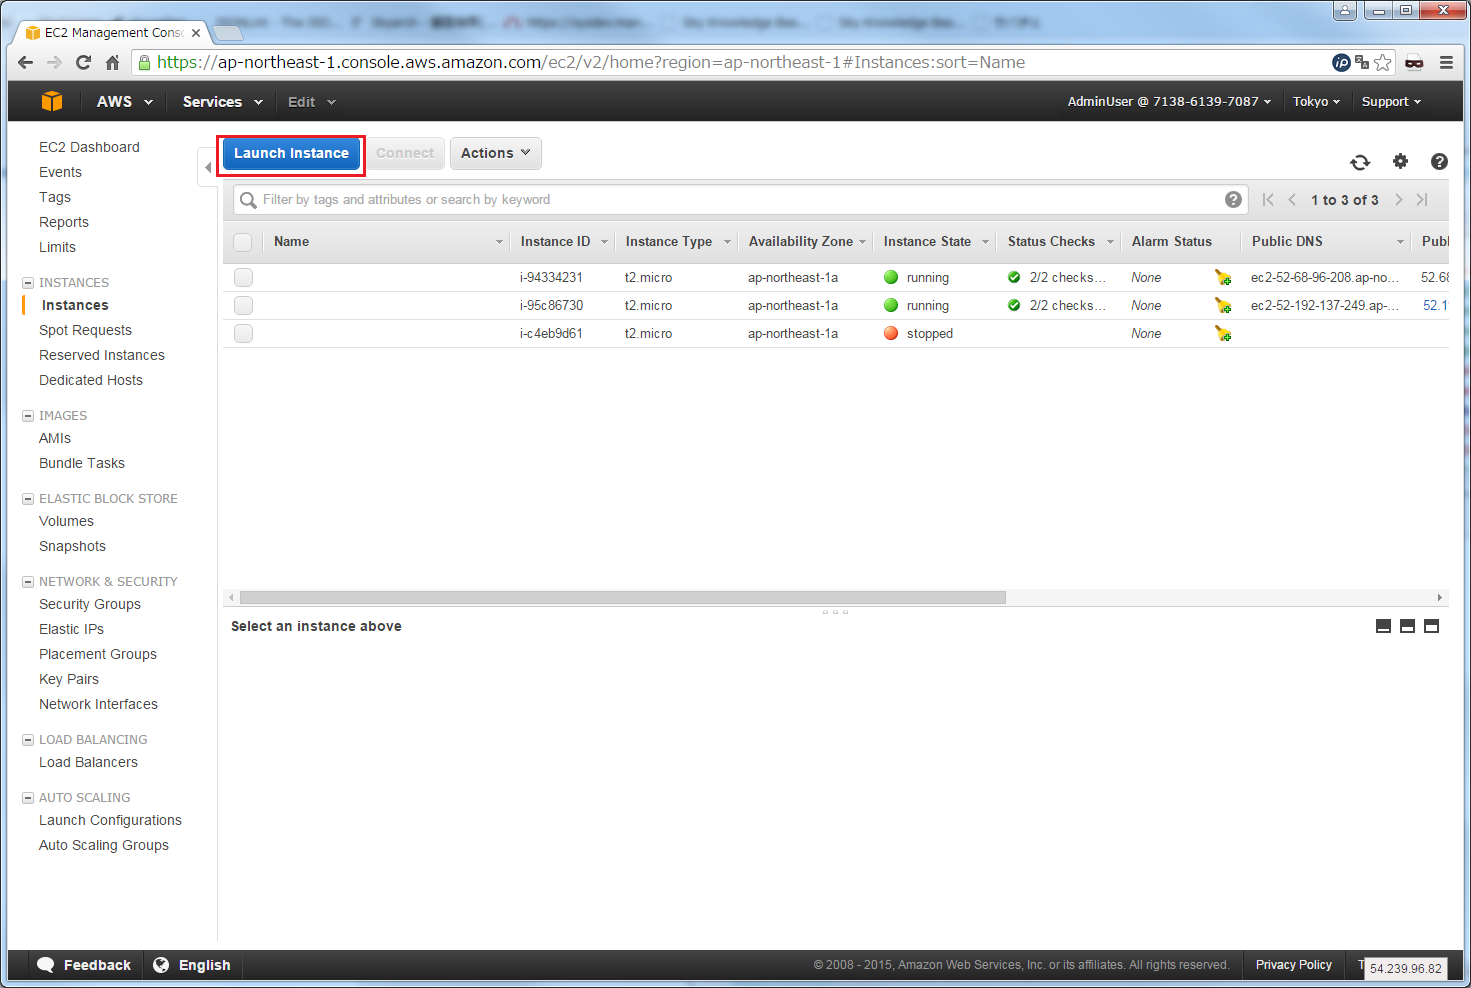Go to the first page of results
This screenshot has height=988, width=1471.
pyautogui.click(x=1268, y=200)
